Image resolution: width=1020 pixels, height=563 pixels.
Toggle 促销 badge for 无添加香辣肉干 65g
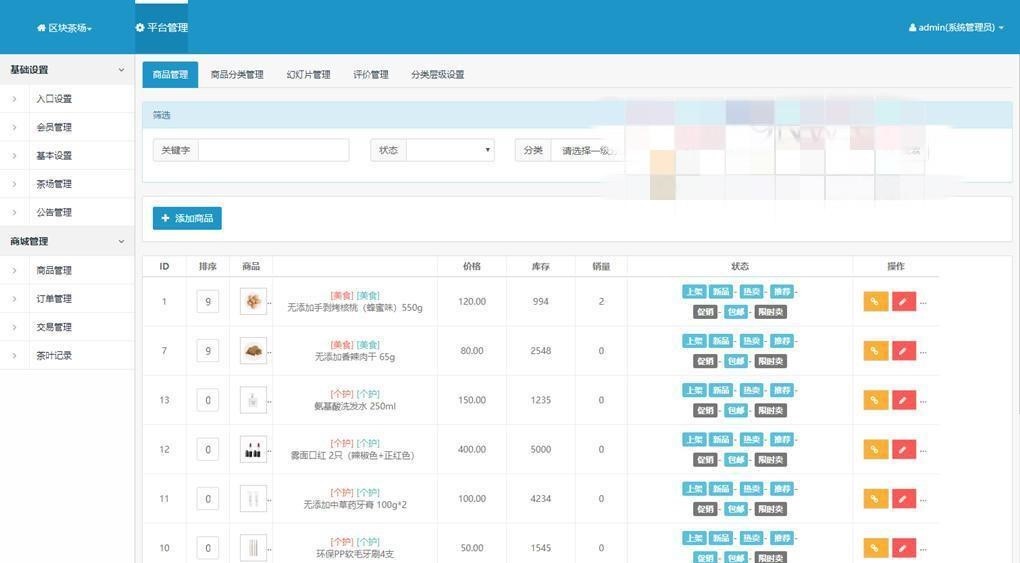tap(705, 361)
